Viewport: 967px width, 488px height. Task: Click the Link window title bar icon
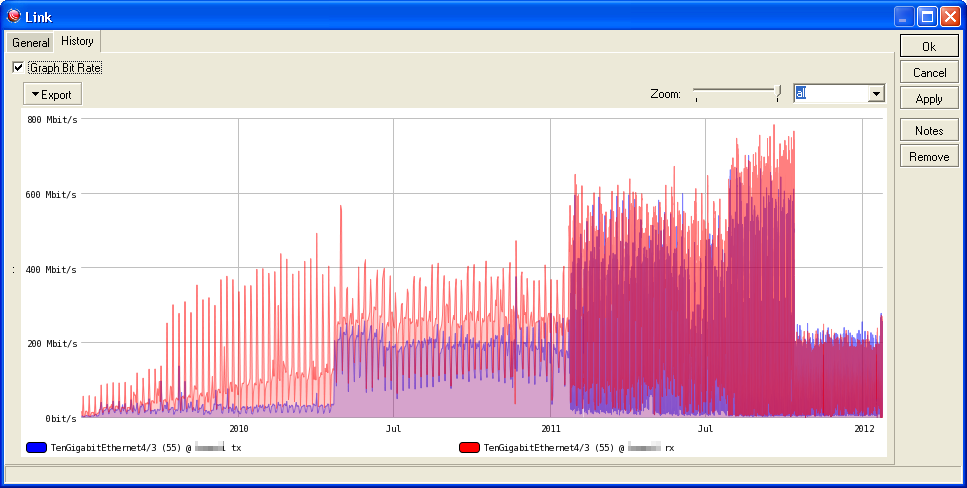coord(13,16)
